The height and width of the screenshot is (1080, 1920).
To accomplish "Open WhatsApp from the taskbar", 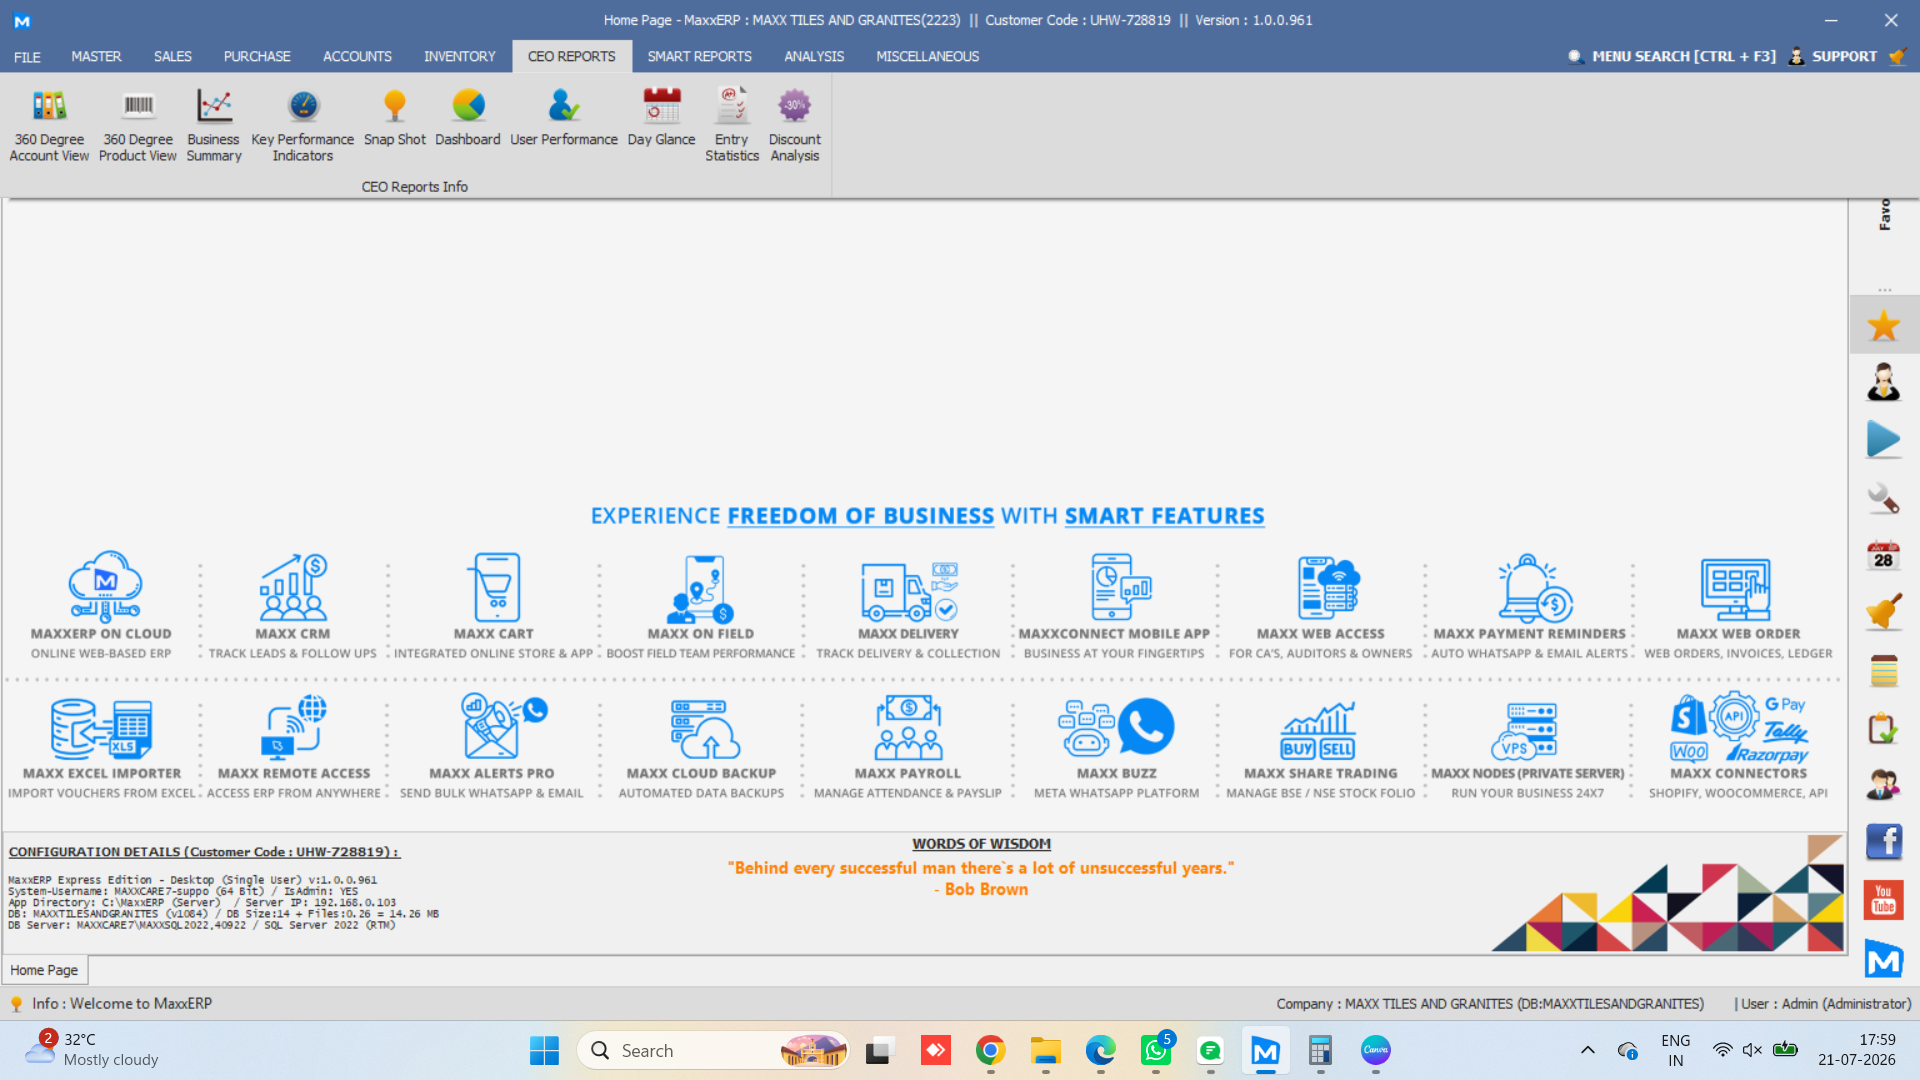I will point(1156,1050).
